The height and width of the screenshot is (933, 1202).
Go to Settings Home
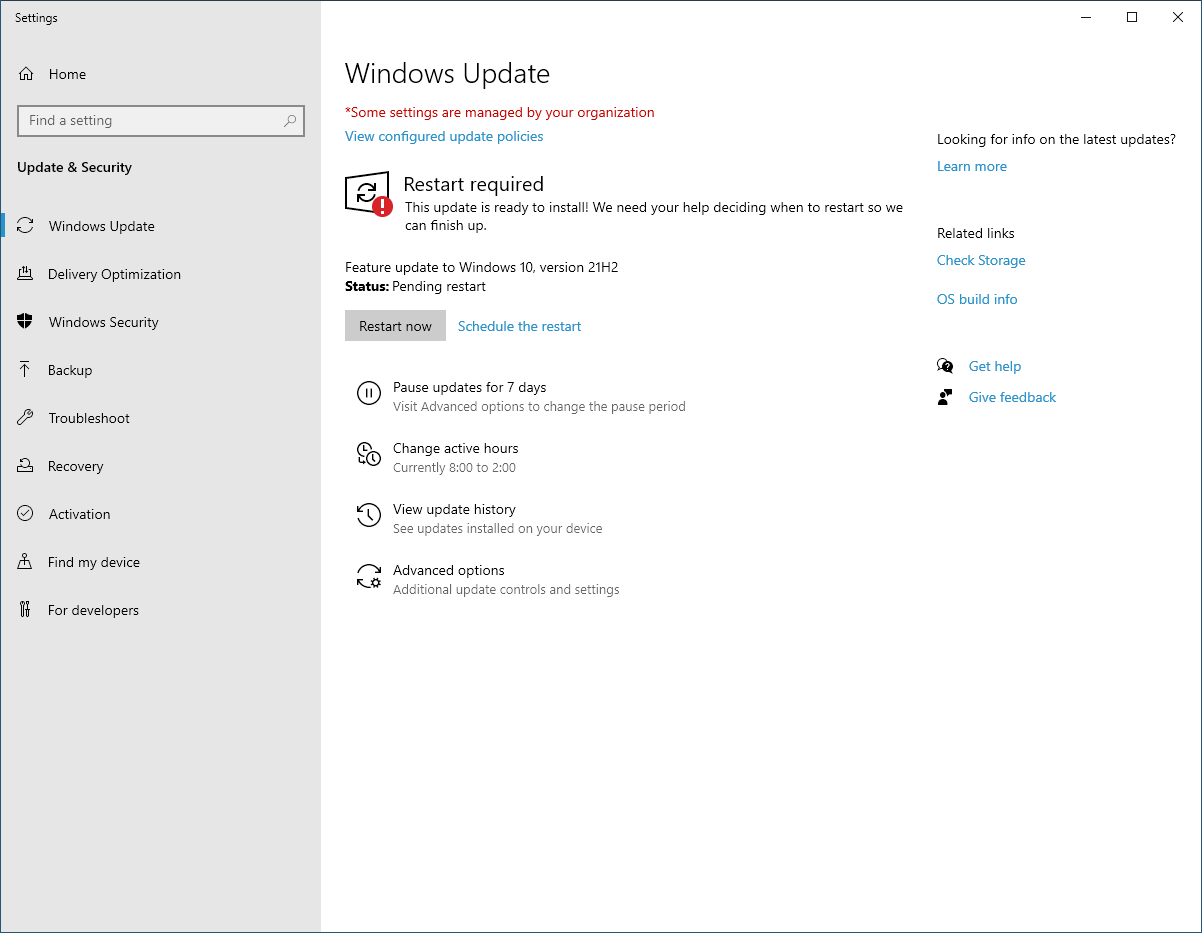click(x=160, y=74)
